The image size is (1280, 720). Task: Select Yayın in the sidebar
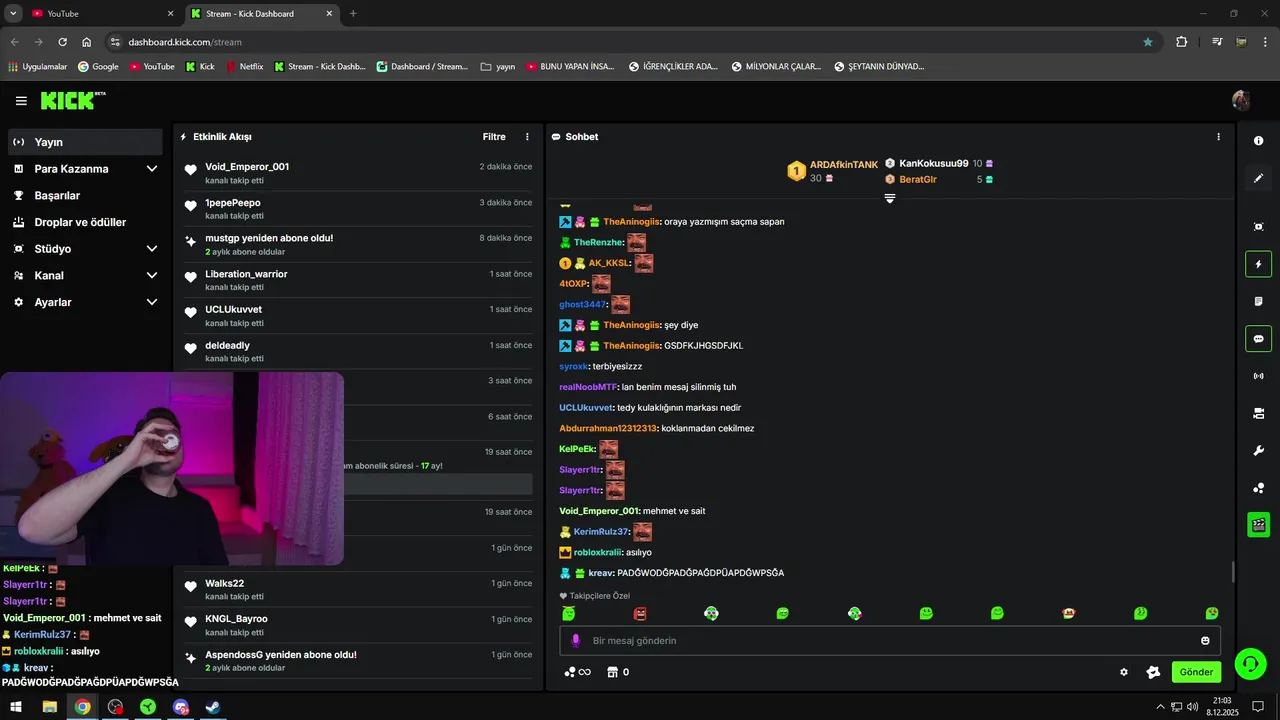click(x=84, y=142)
